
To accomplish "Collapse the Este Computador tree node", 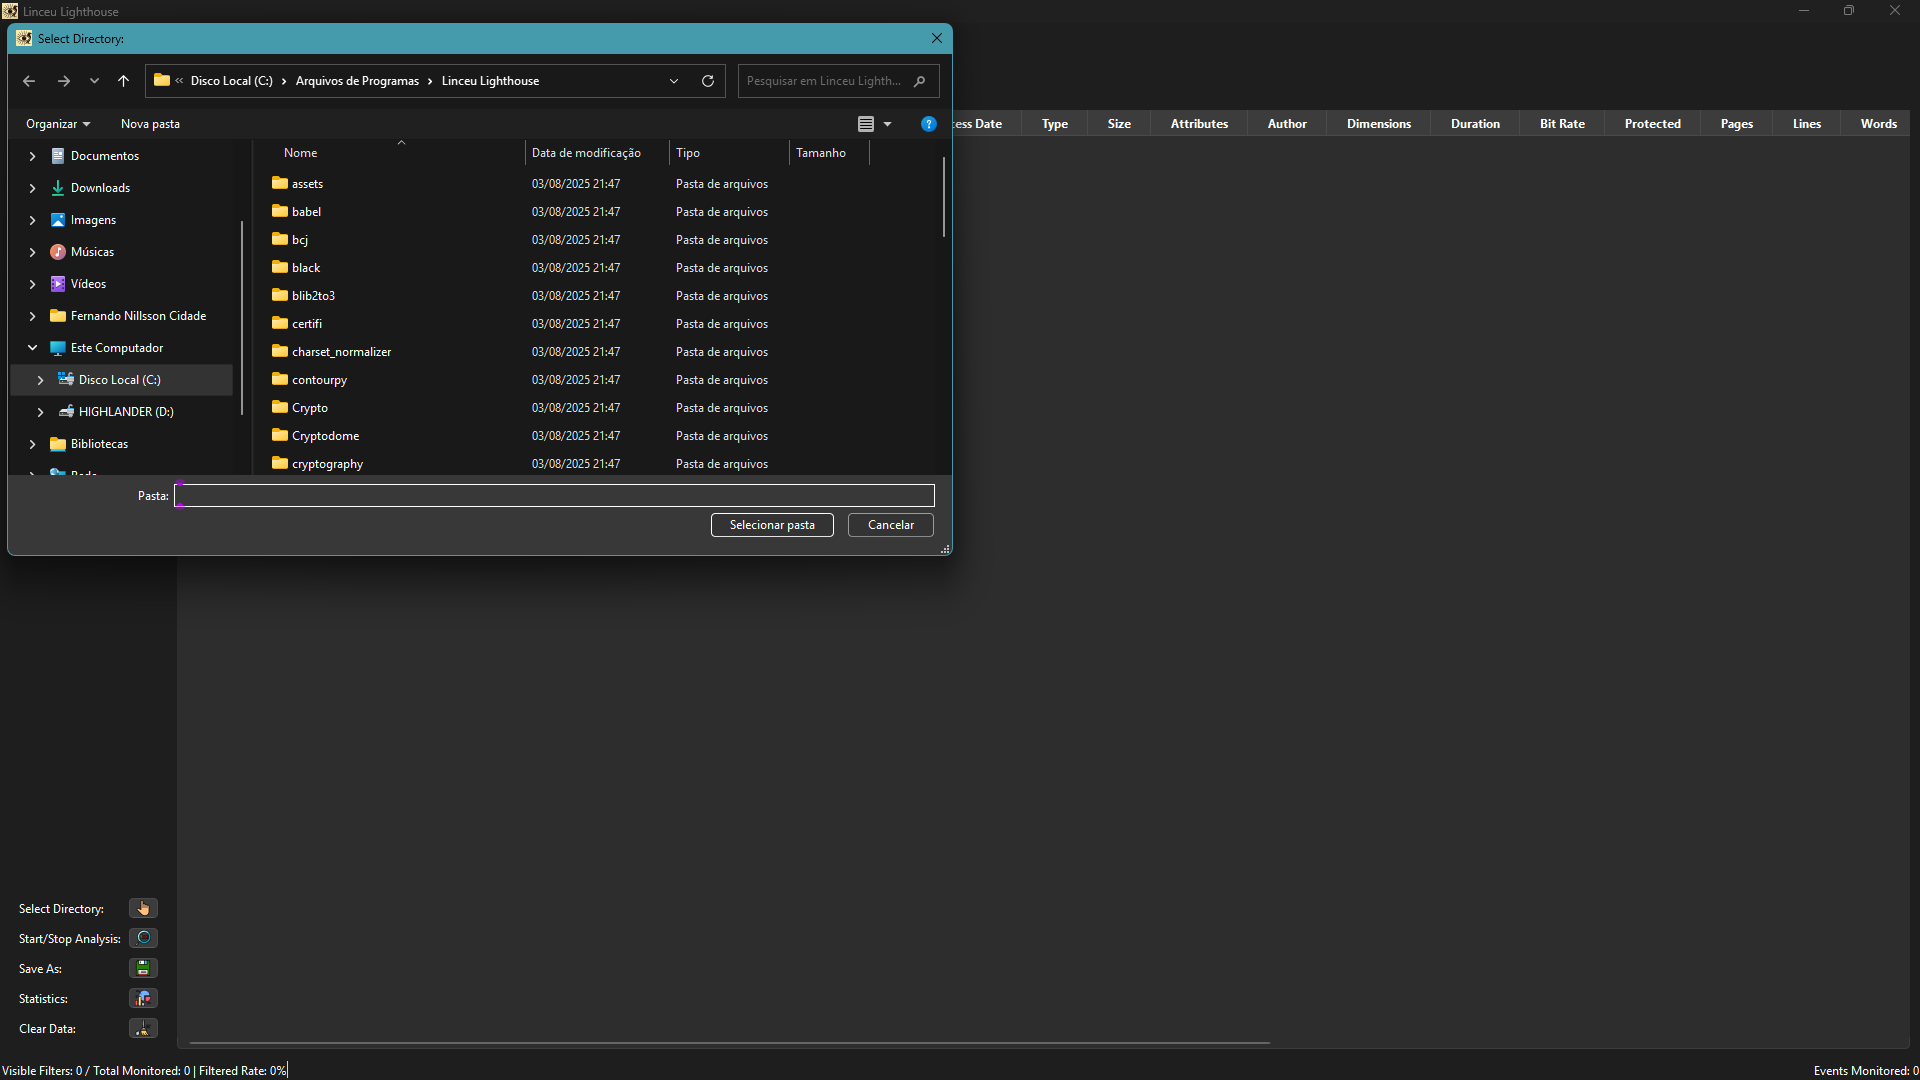I will coord(32,348).
